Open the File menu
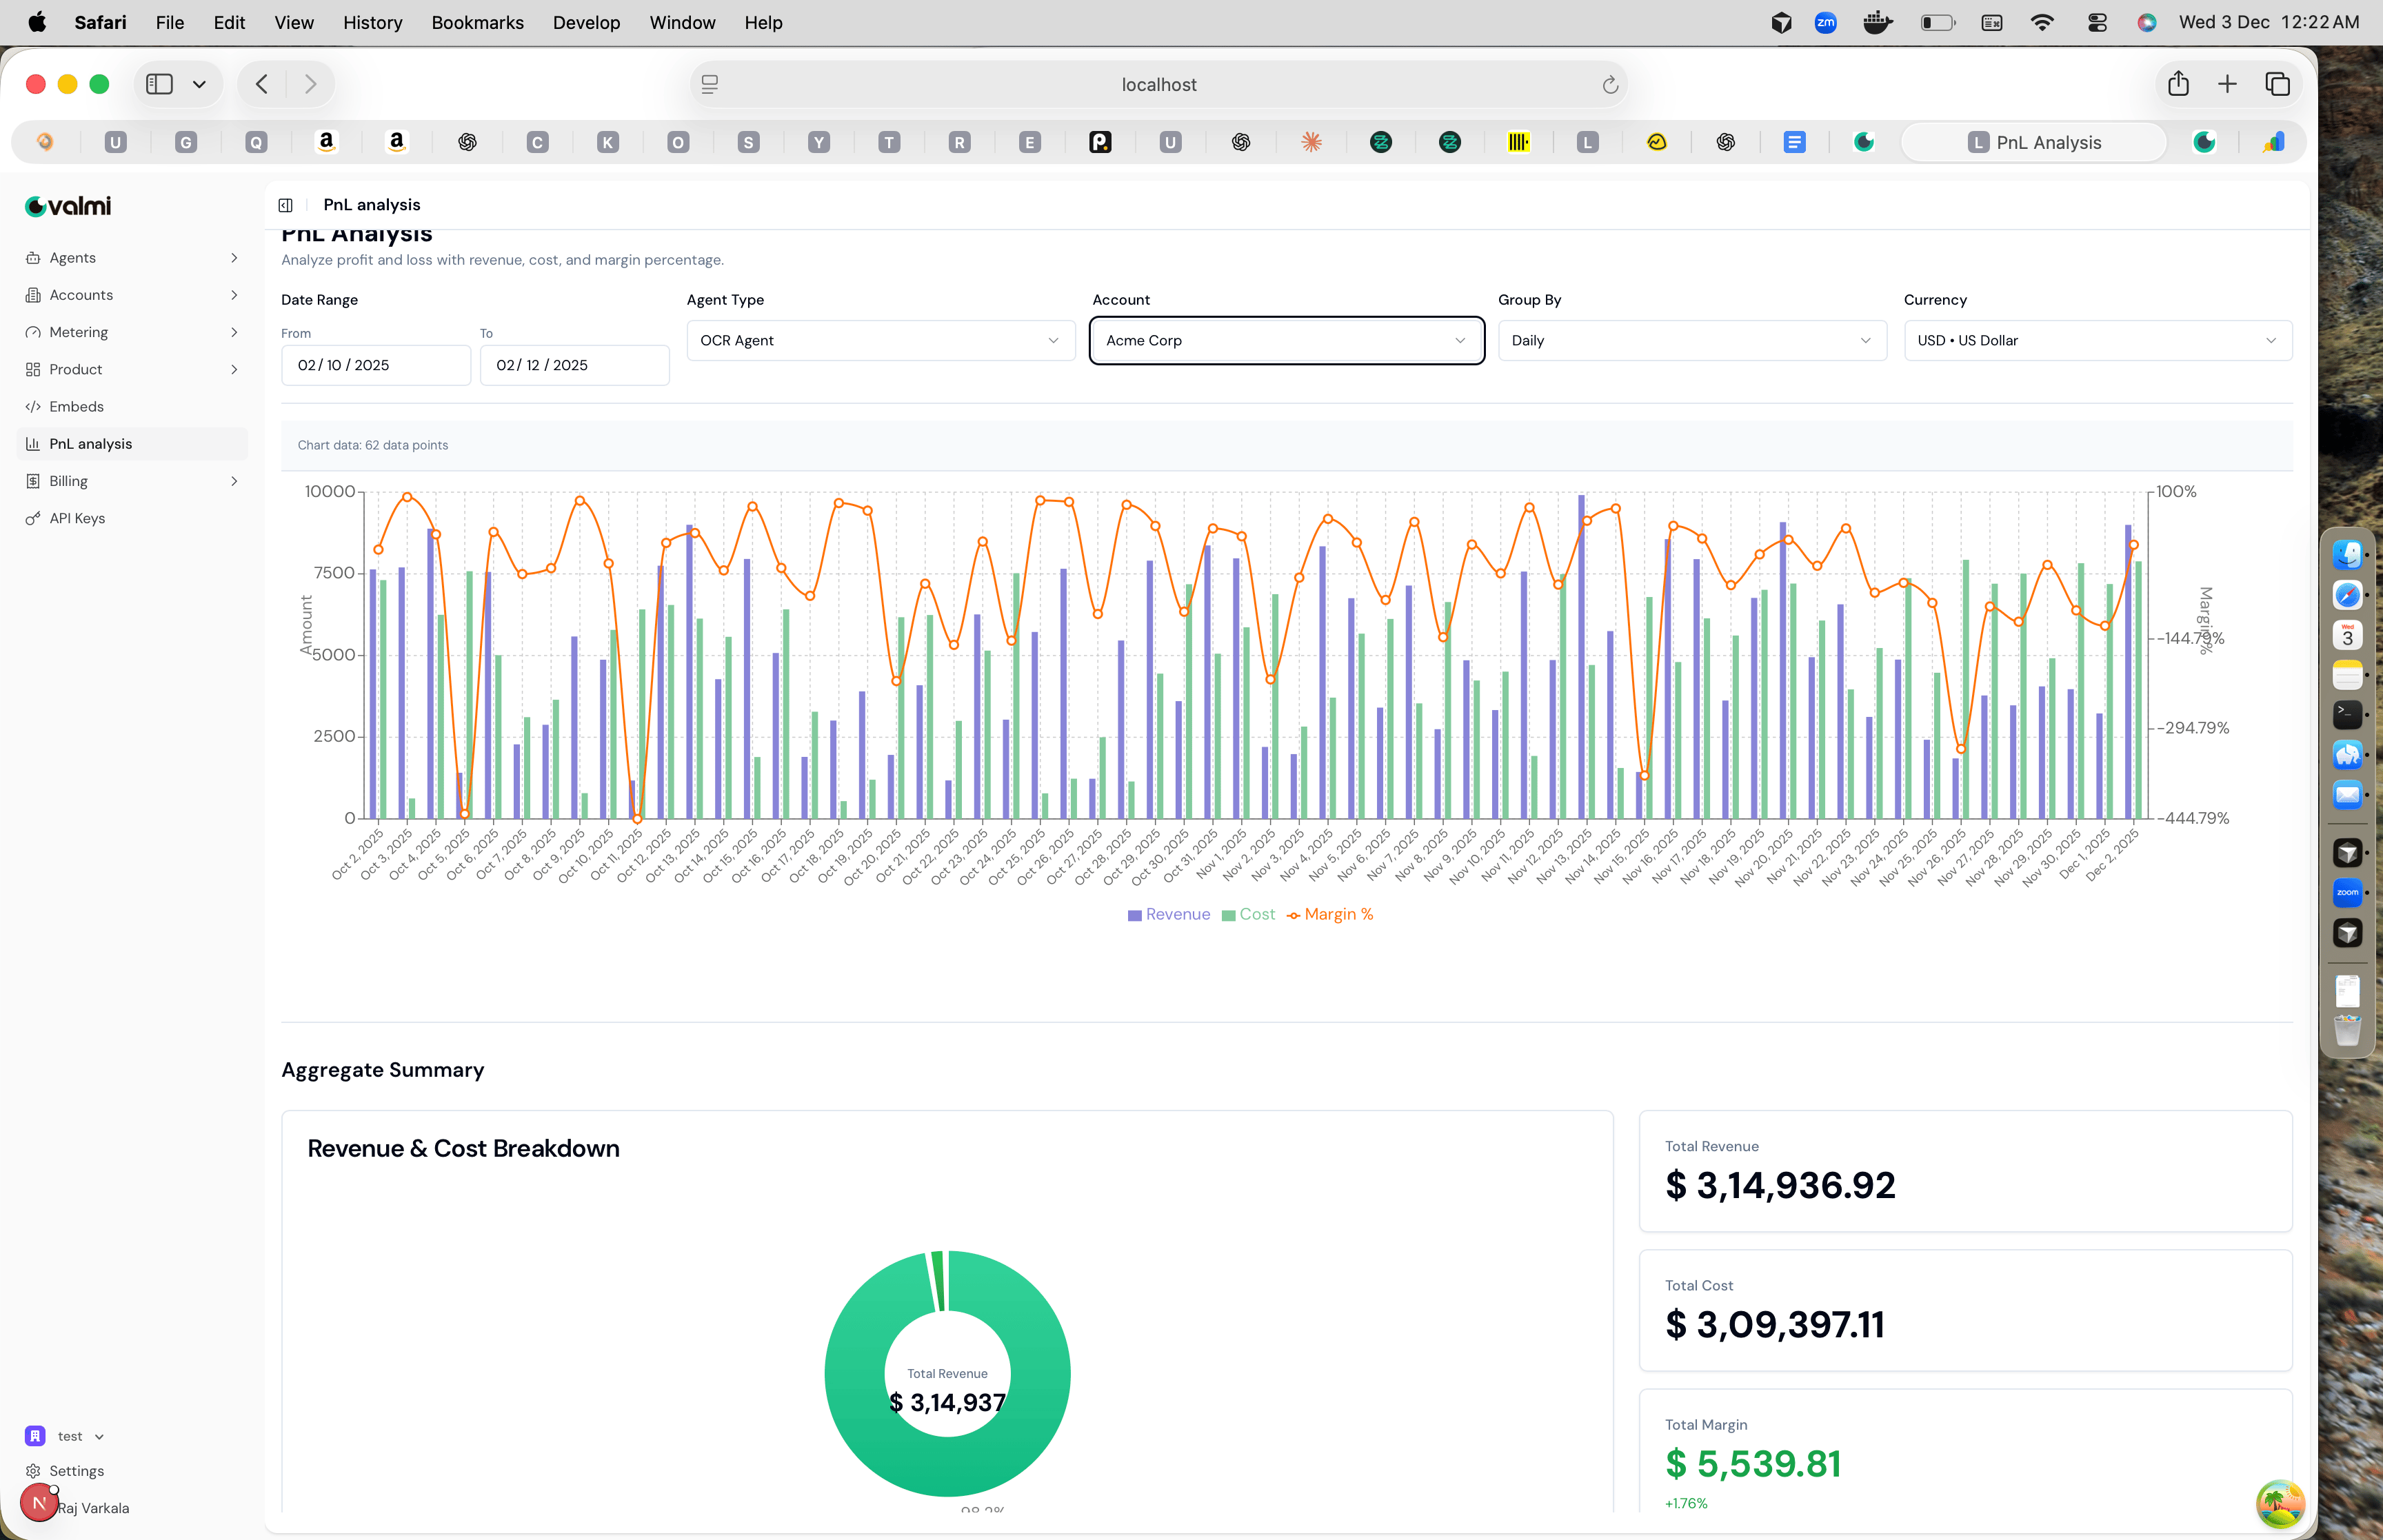2383x1540 pixels. (x=170, y=22)
